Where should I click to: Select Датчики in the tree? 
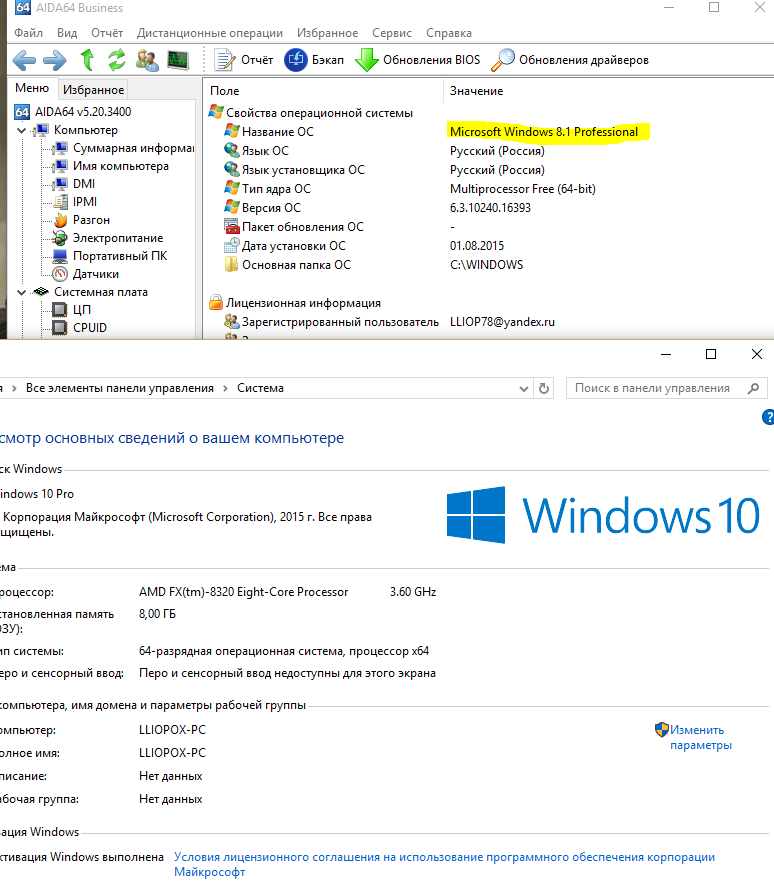pyautogui.click(x=86, y=274)
